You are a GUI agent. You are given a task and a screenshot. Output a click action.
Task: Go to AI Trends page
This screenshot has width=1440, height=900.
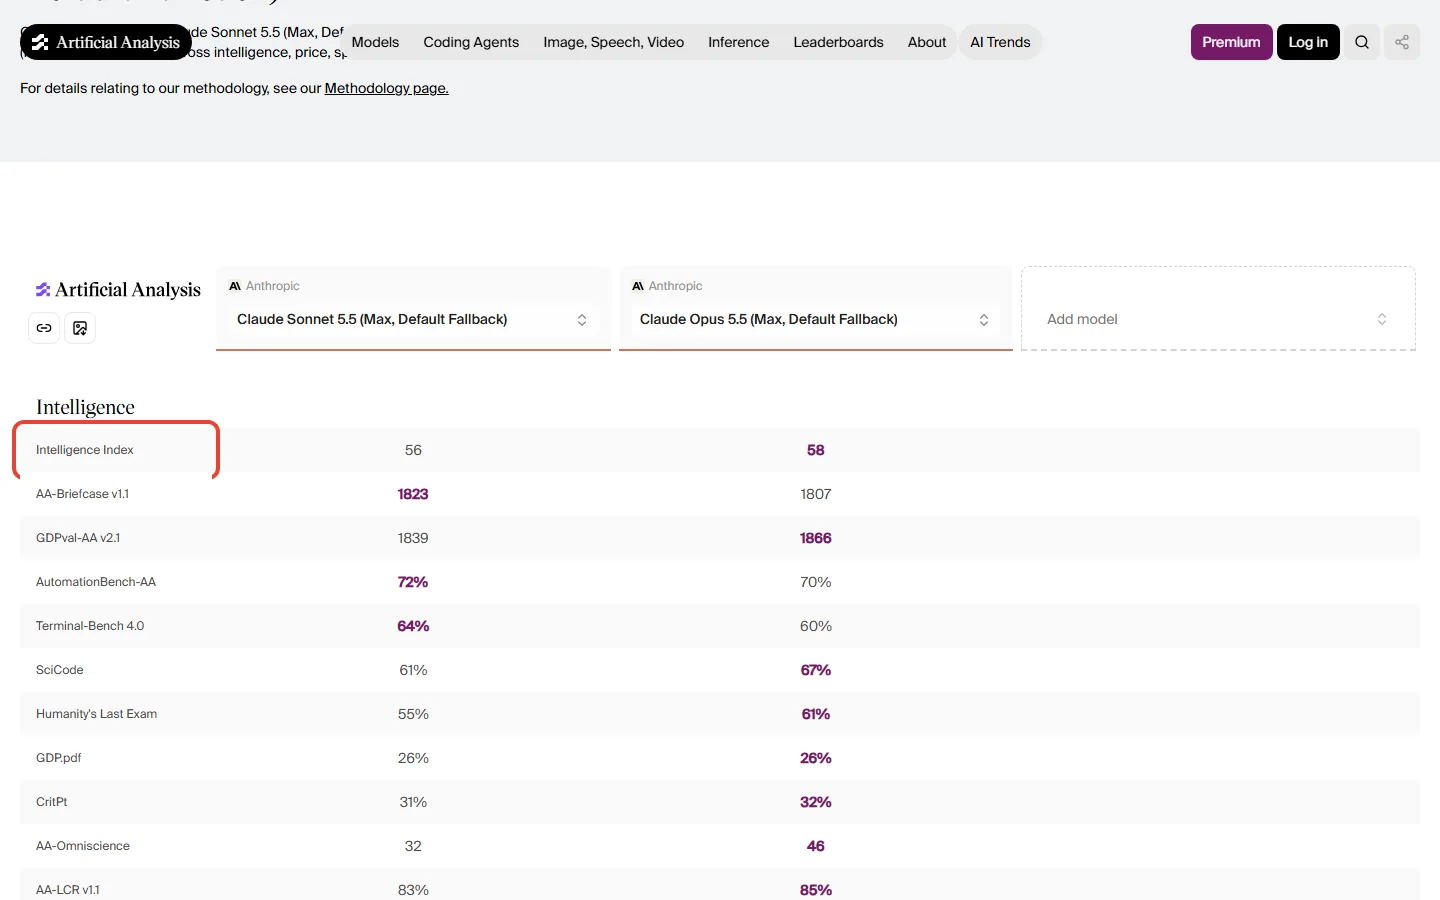[x=1000, y=42]
